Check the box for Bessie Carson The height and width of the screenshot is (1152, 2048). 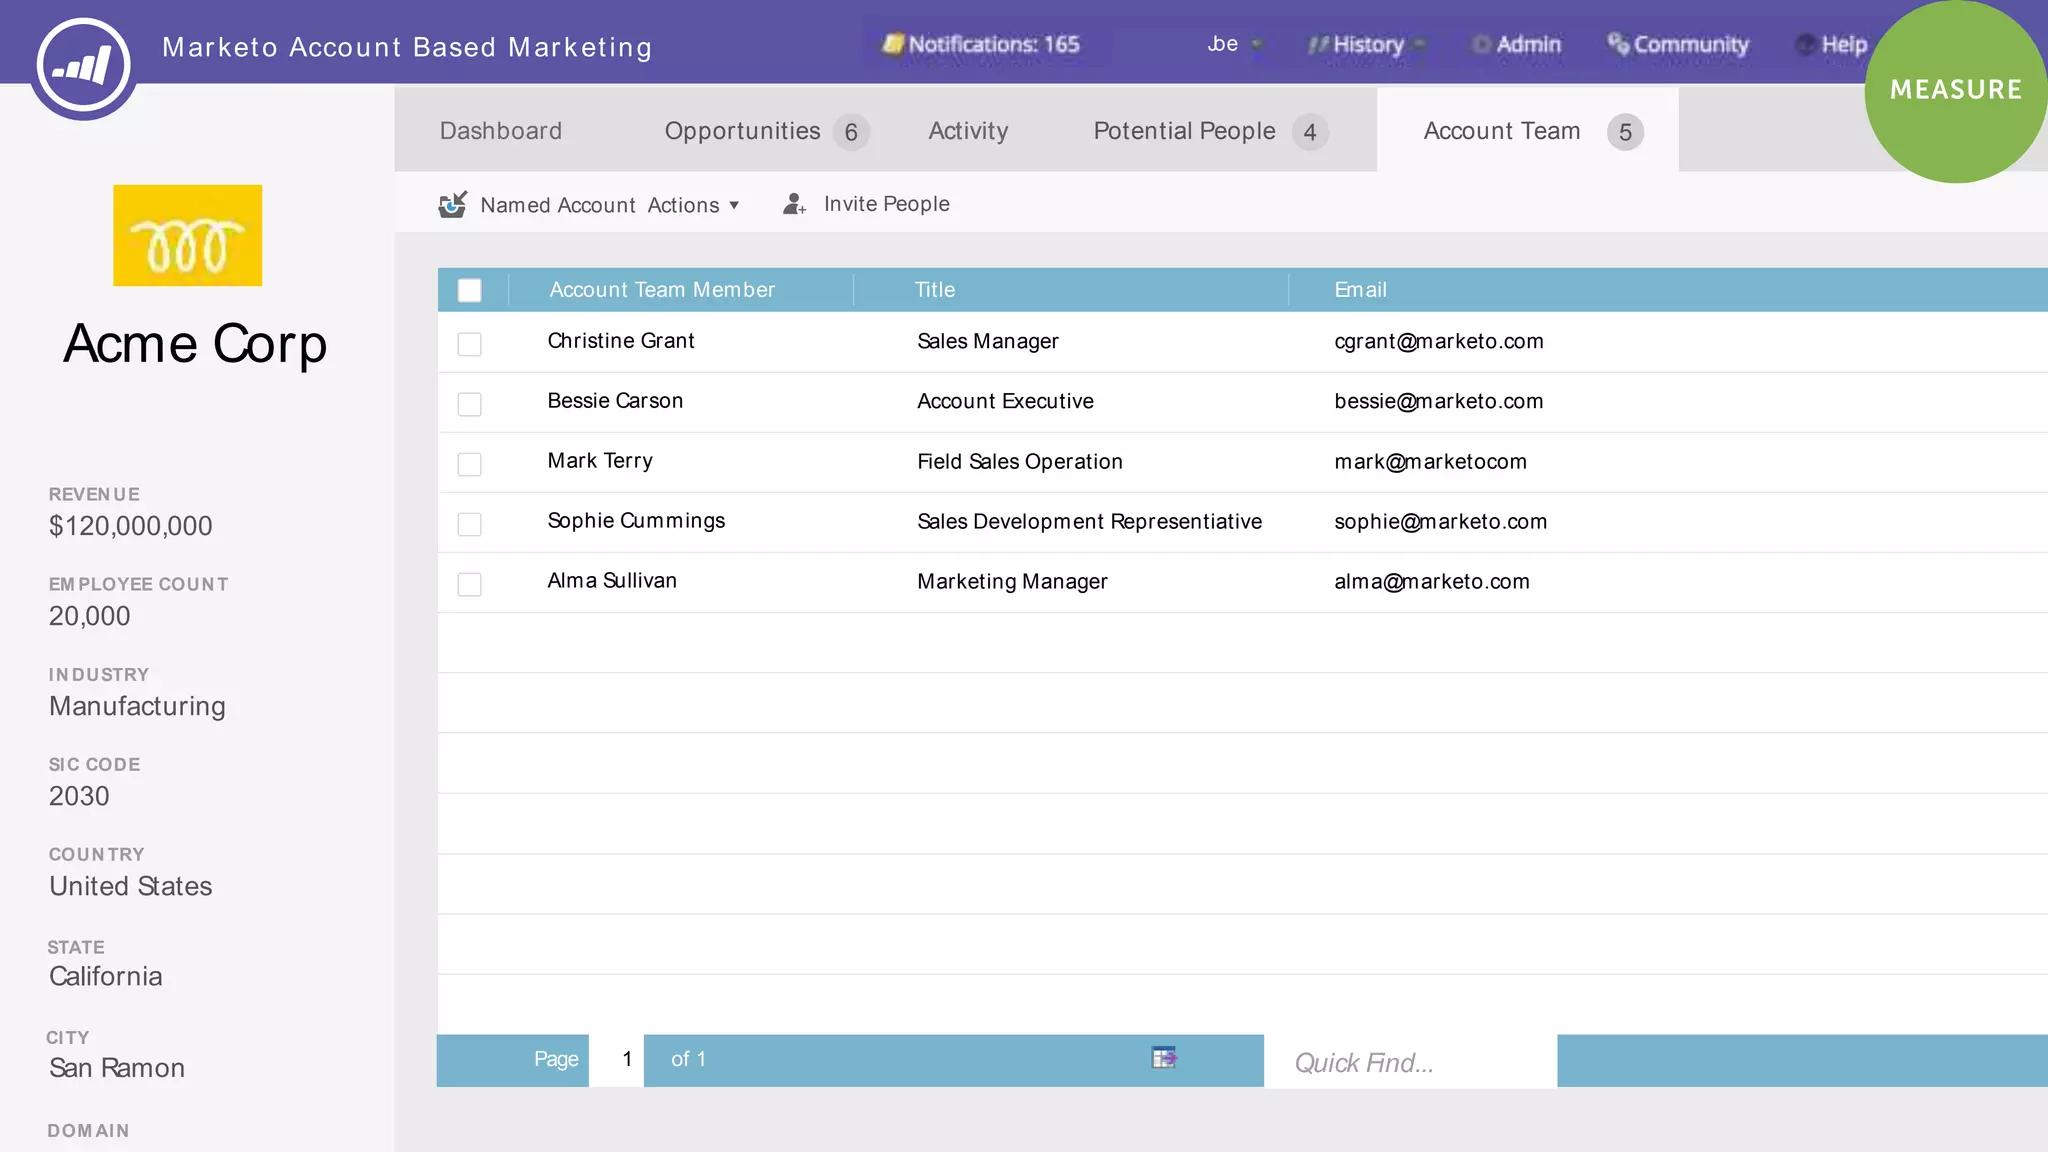coord(469,404)
